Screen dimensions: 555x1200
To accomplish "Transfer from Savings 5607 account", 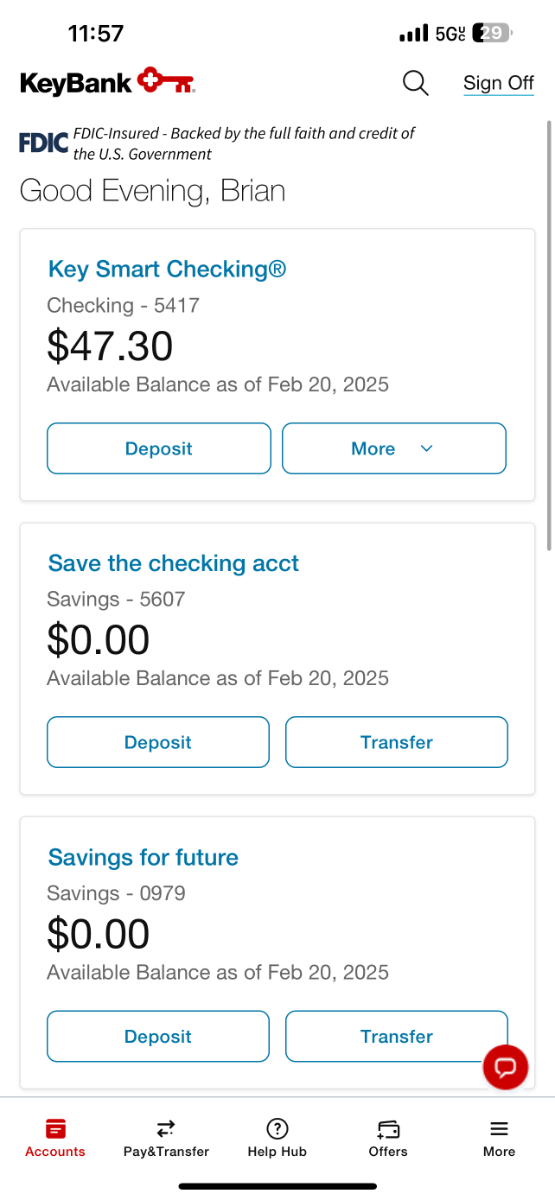I will tap(397, 742).
